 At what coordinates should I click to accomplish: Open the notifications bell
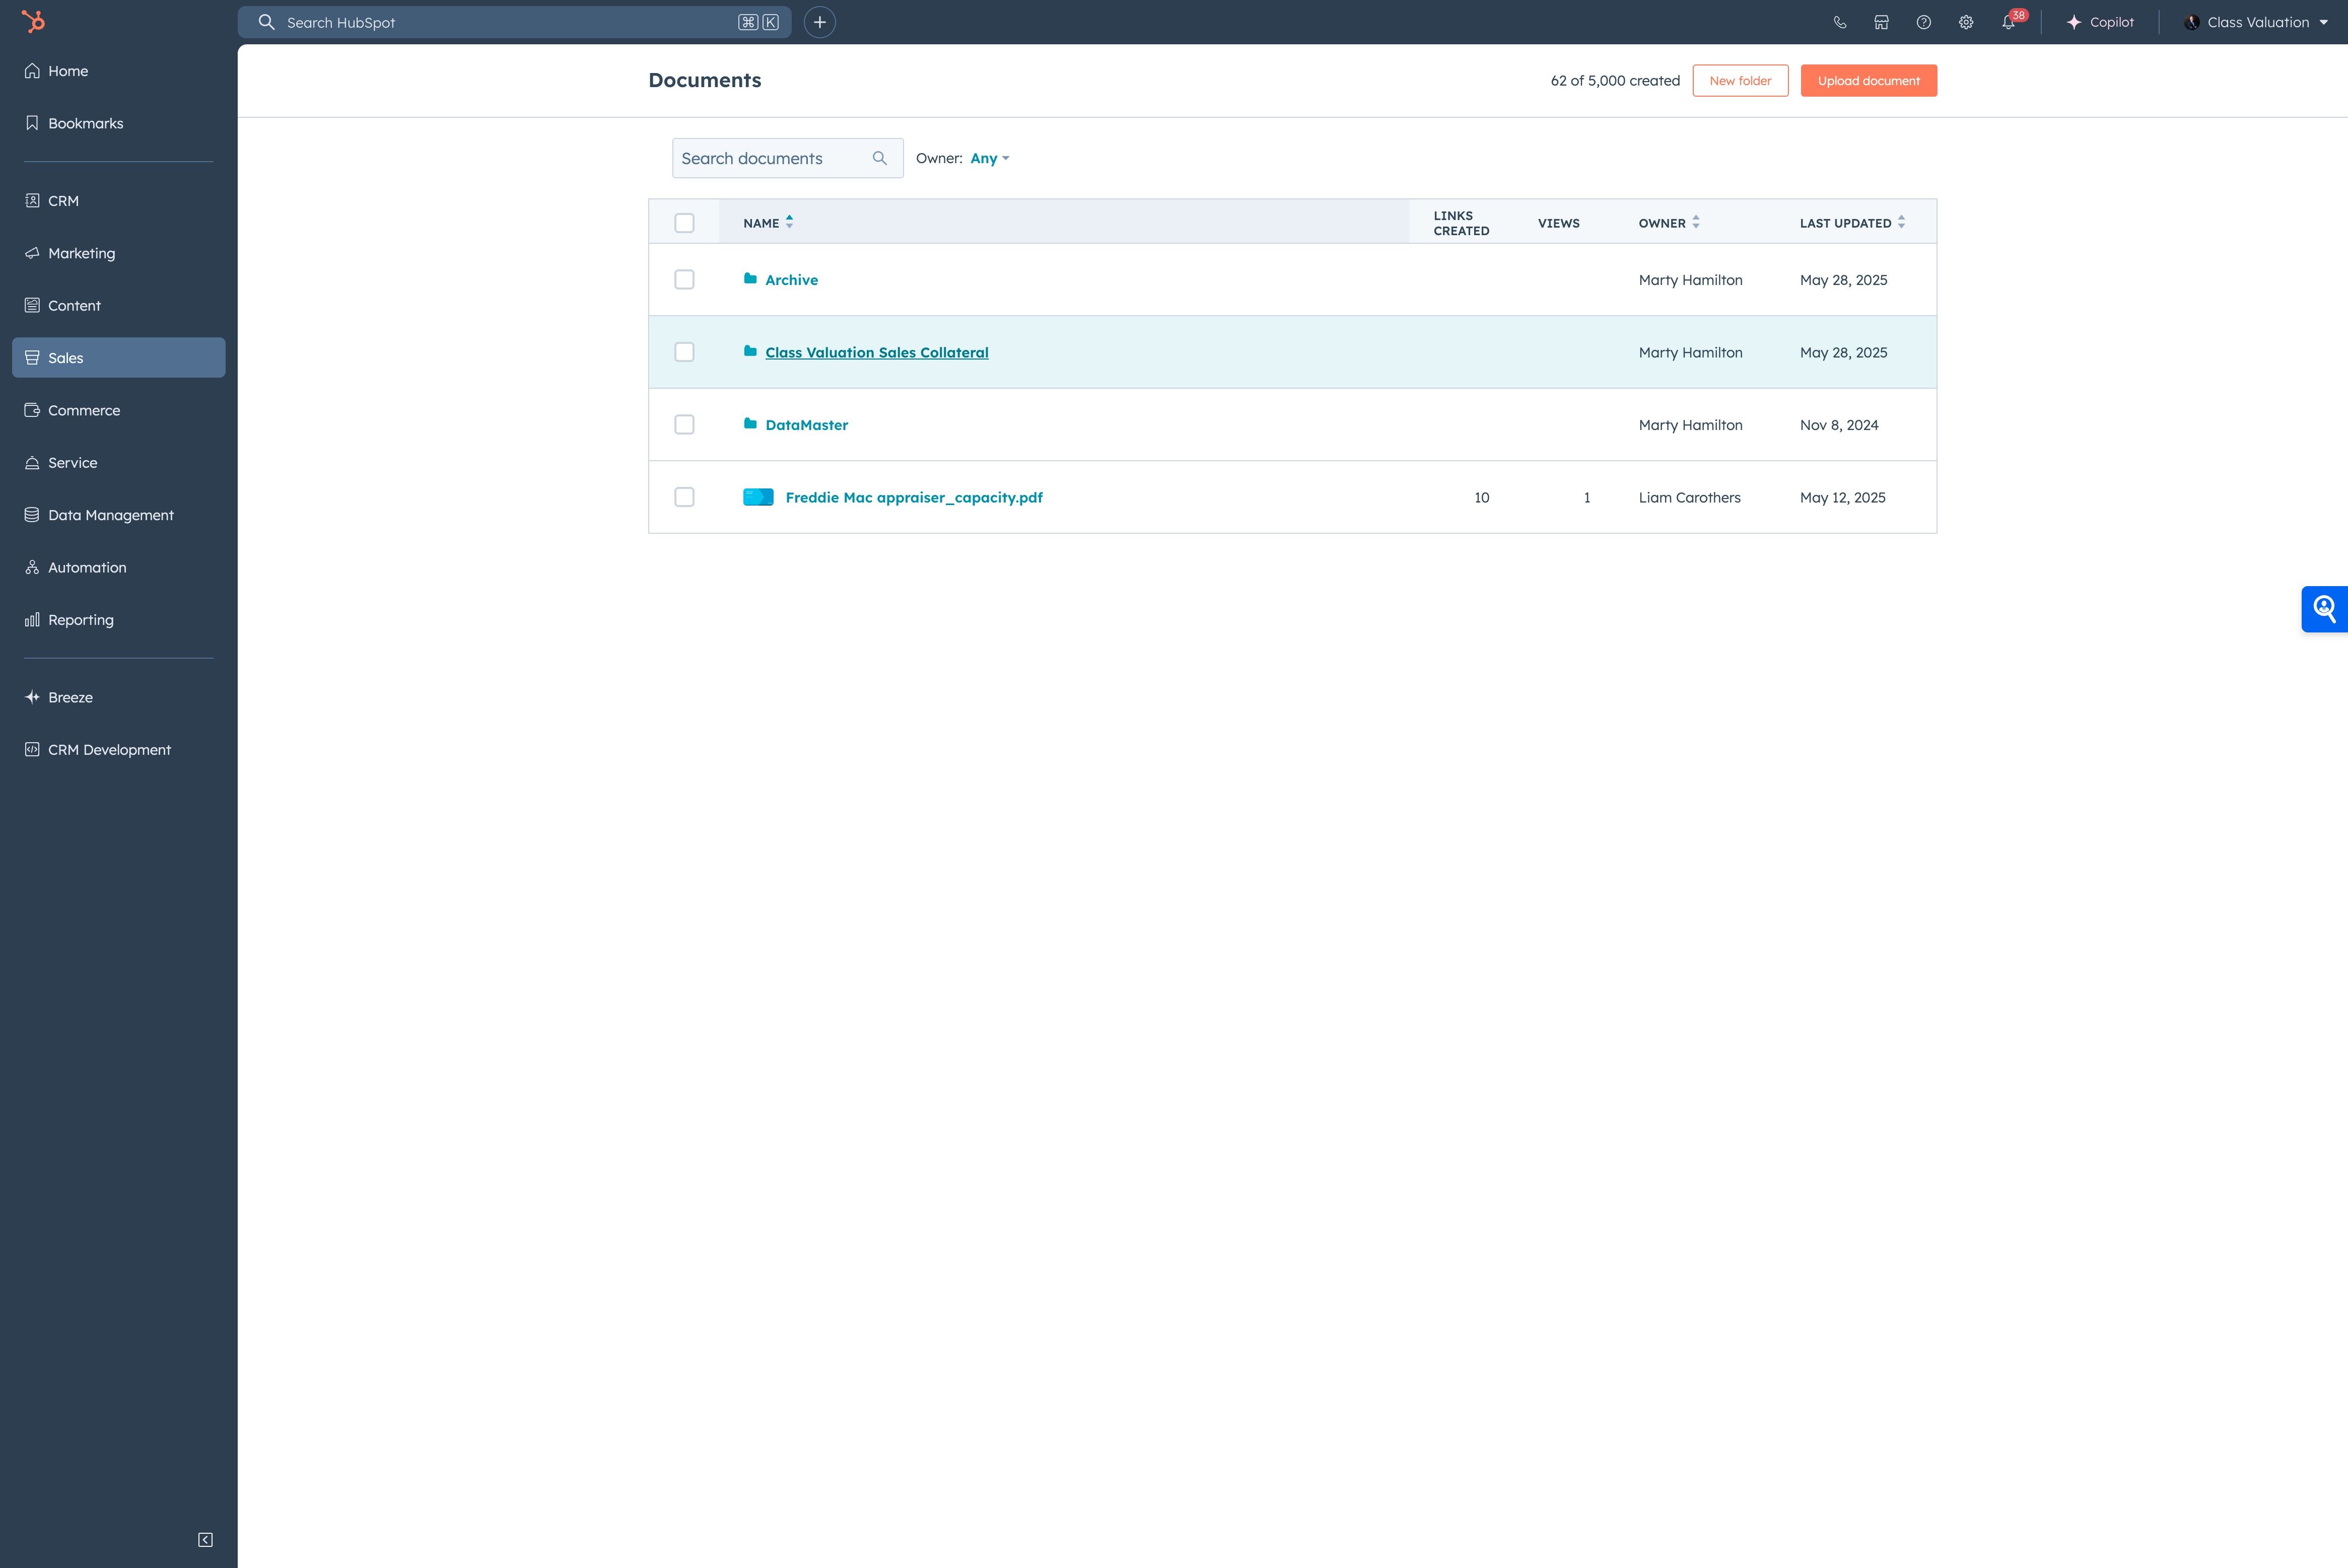[x=2008, y=22]
